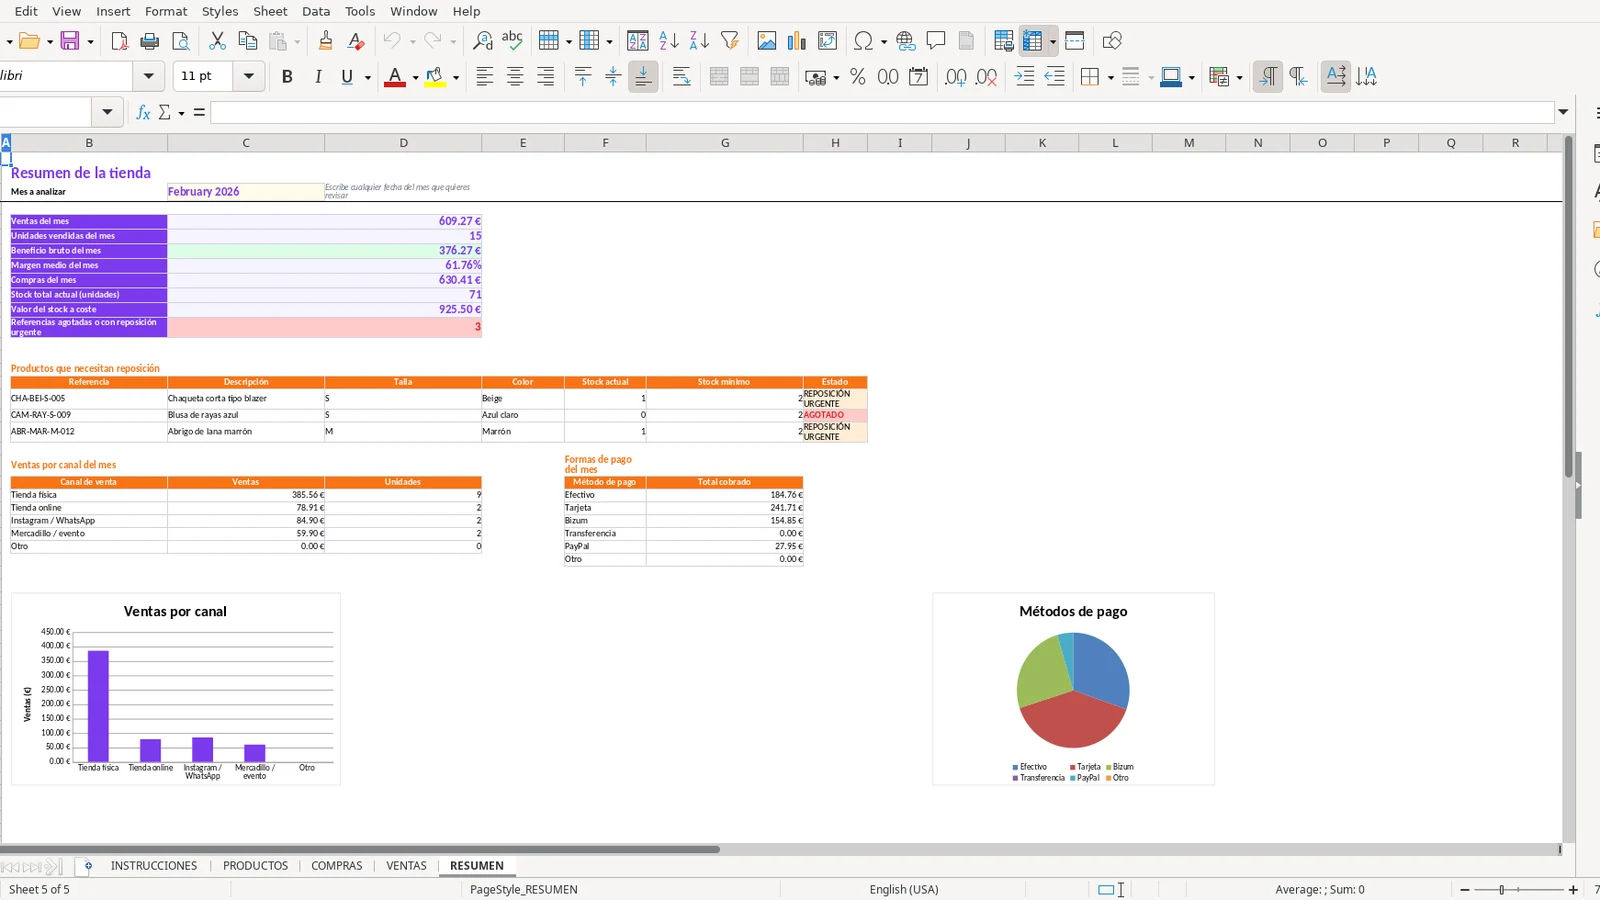Copy the selected cells
Viewport: 1600px width, 900px height.
(x=248, y=41)
